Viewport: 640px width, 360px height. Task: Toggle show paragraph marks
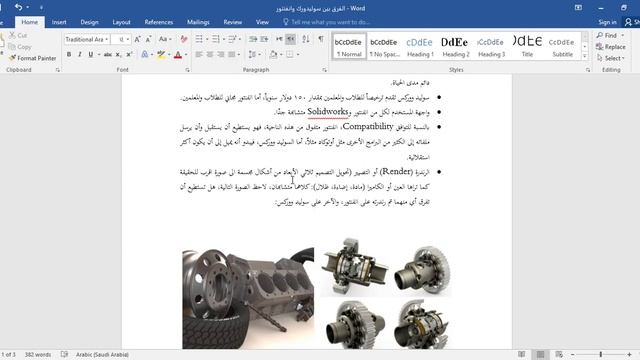tap(321, 39)
